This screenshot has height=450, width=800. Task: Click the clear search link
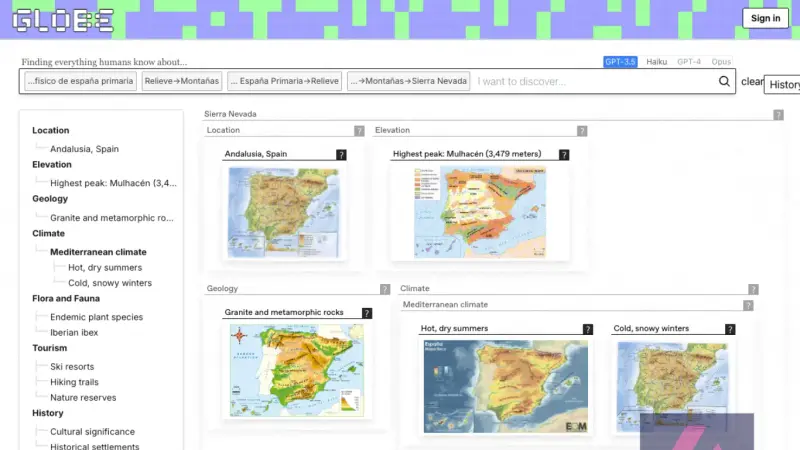[752, 82]
